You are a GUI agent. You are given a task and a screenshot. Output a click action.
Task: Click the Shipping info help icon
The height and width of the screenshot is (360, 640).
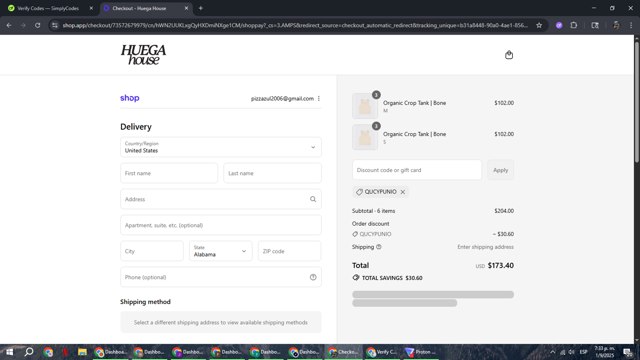pyautogui.click(x=379, y=247)
